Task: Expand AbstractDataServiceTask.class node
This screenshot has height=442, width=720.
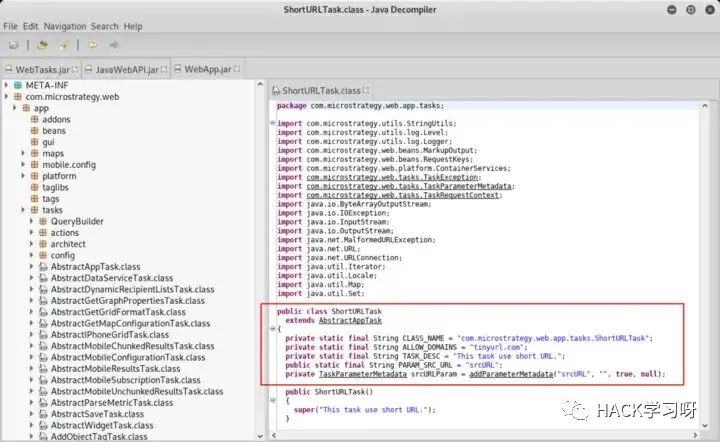Action: coord(32,278)
